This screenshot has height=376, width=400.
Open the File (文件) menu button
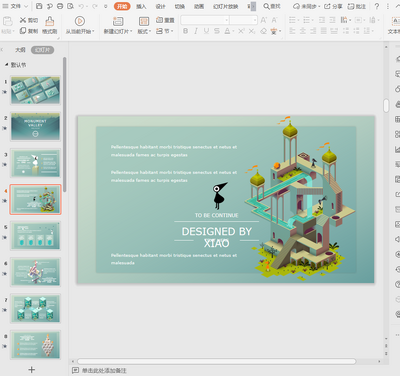12,6
